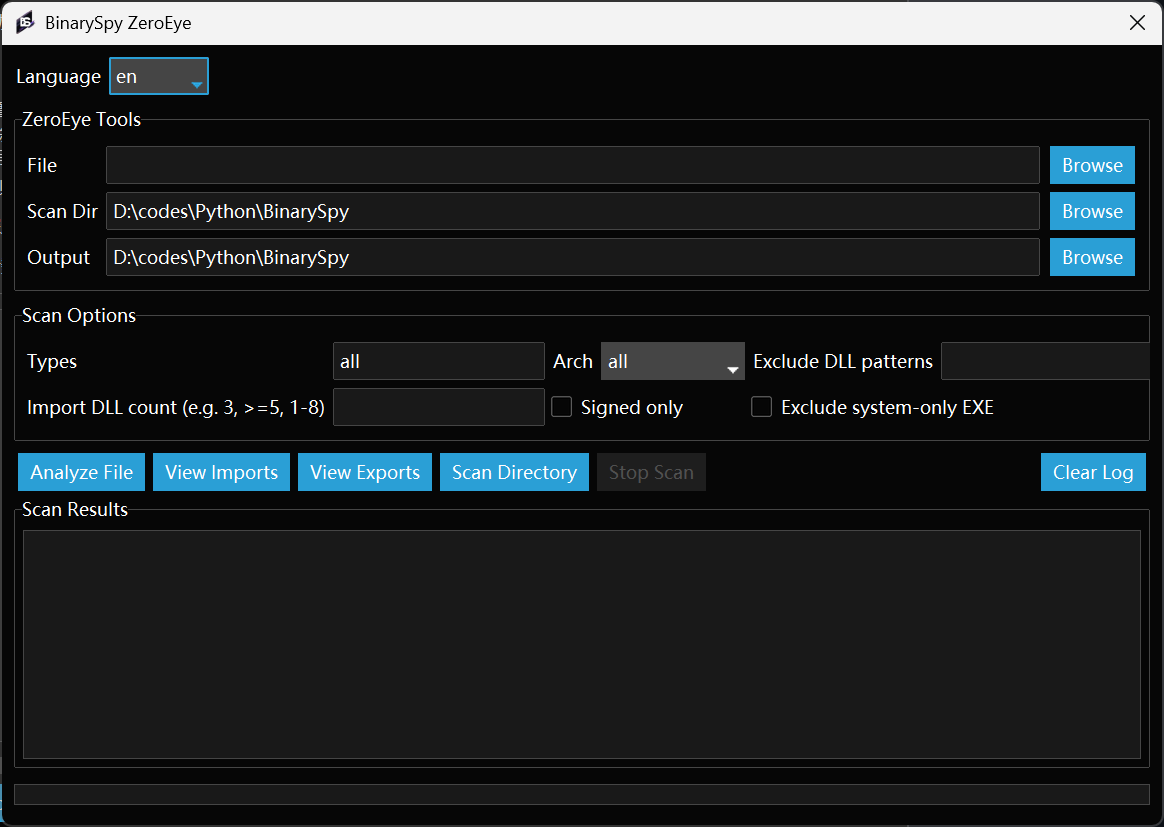The image size is (1164, 827).
Task: Click the BinarySpy app icon in title bar
Action: (x=25, y=23)
